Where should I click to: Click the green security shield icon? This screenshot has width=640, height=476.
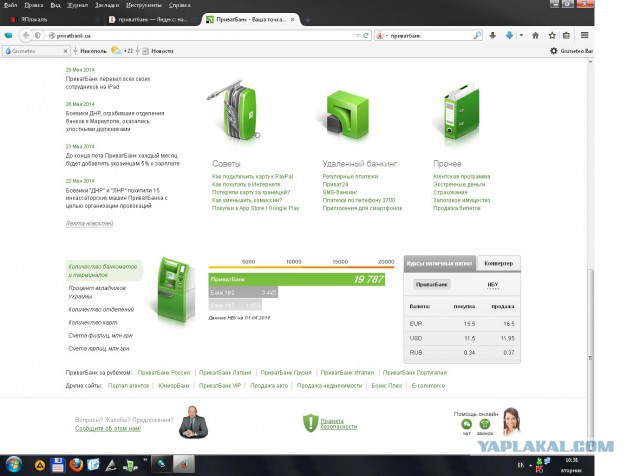(310, 423)
